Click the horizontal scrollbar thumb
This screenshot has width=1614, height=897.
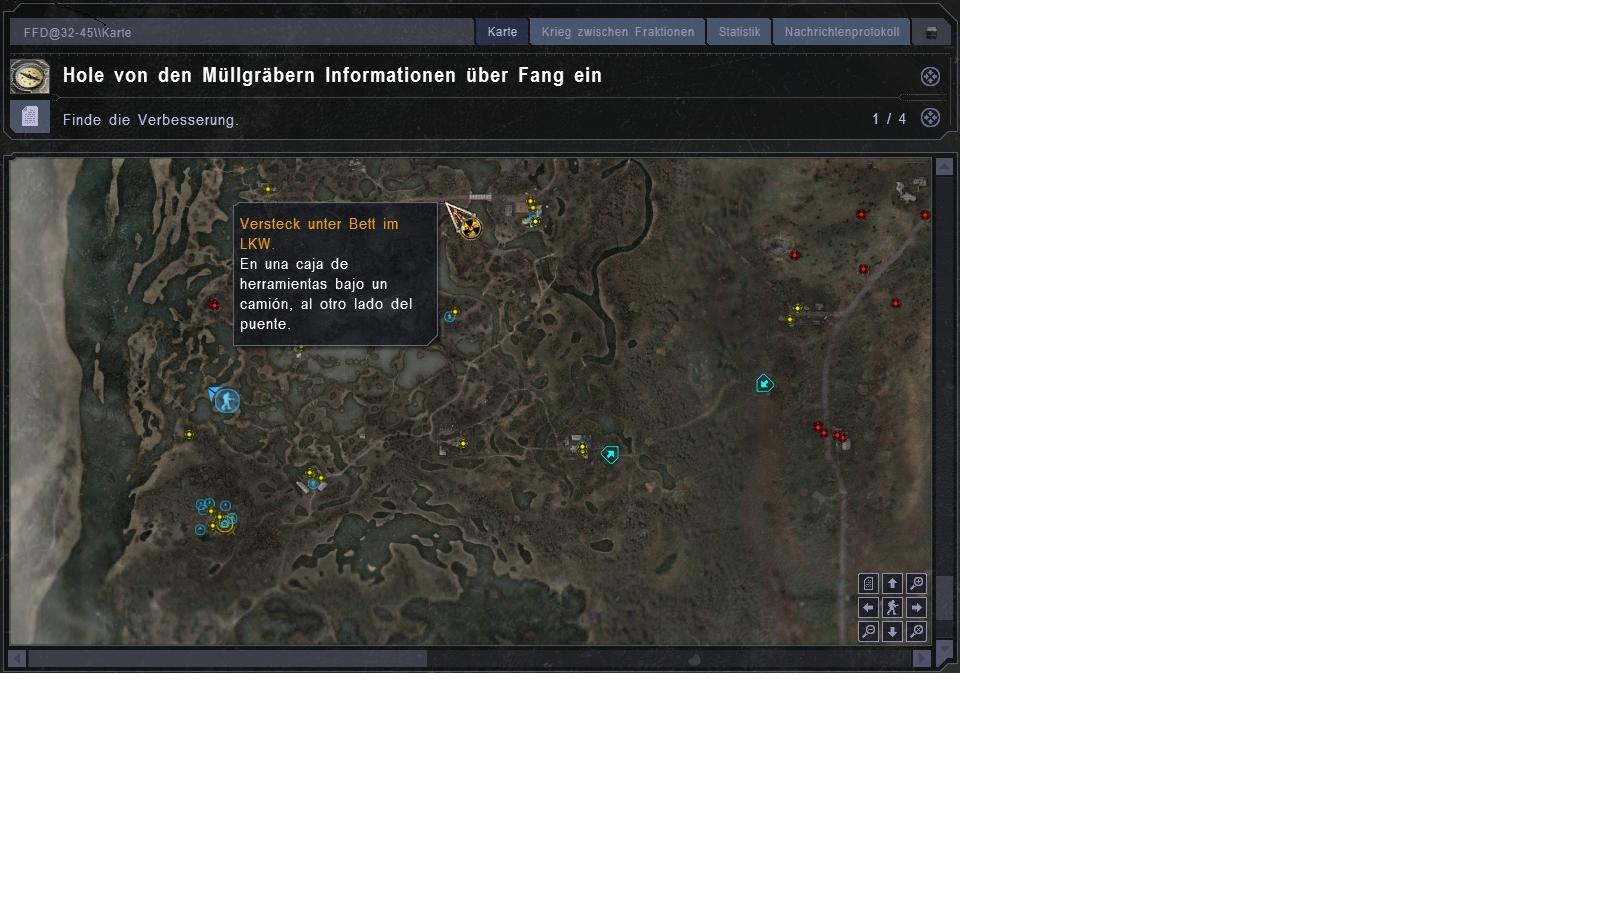(x=227, y=658)
